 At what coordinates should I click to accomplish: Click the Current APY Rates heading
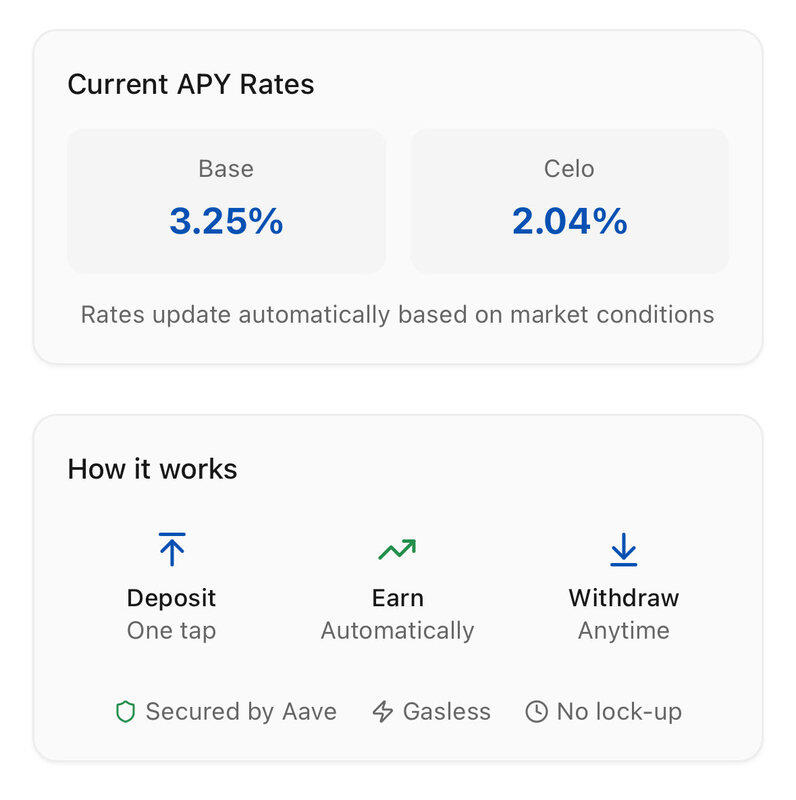point(191,84)
